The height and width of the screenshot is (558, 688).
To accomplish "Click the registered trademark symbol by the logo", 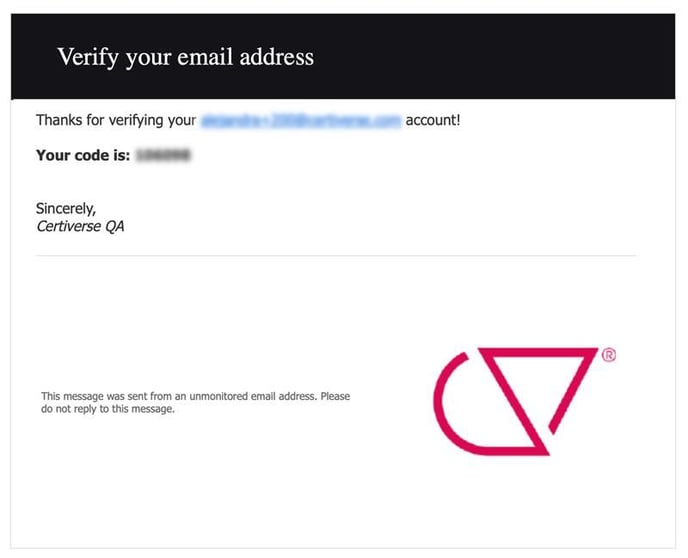I will [x=609, y=355].
